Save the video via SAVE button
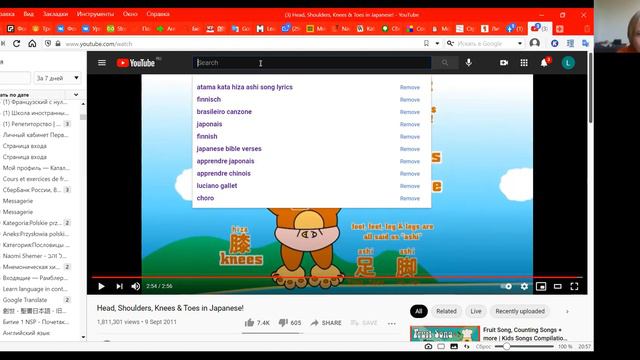Screen dimensions: 640x360 pos(364,322)
